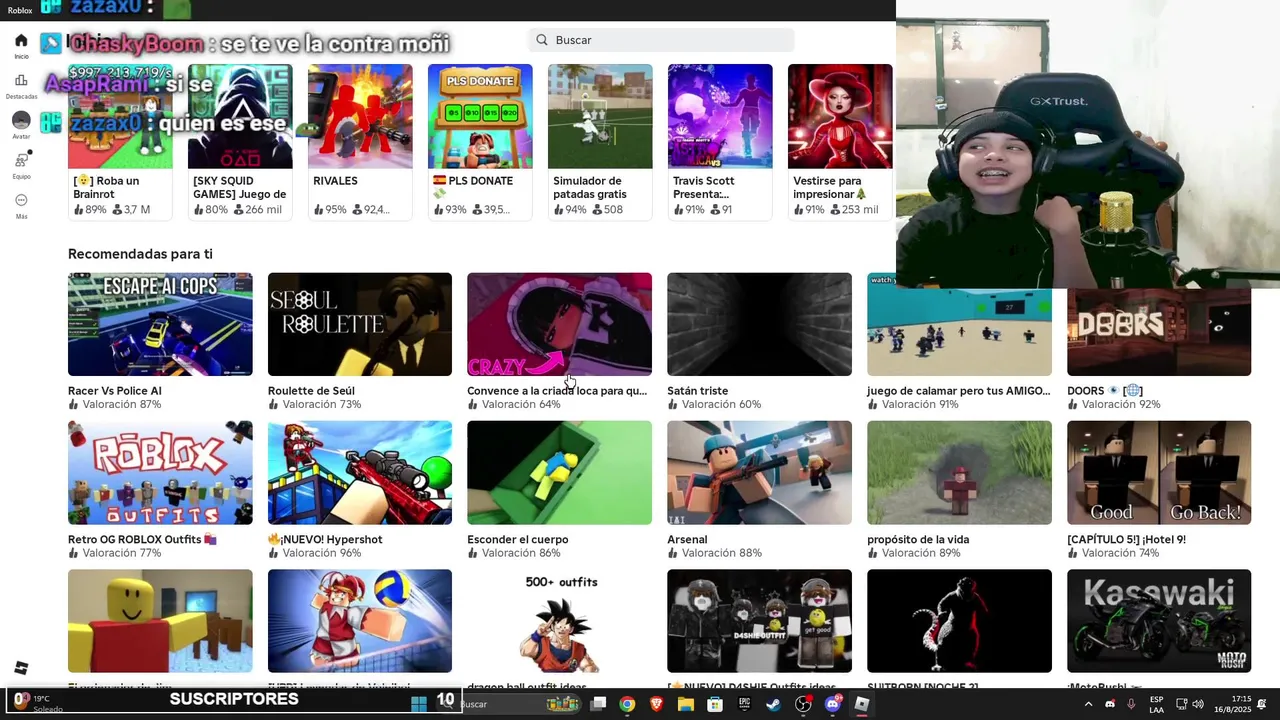Open Microsoft Store from taskbar
The image size is (1280, 720).
pos(715,704)
